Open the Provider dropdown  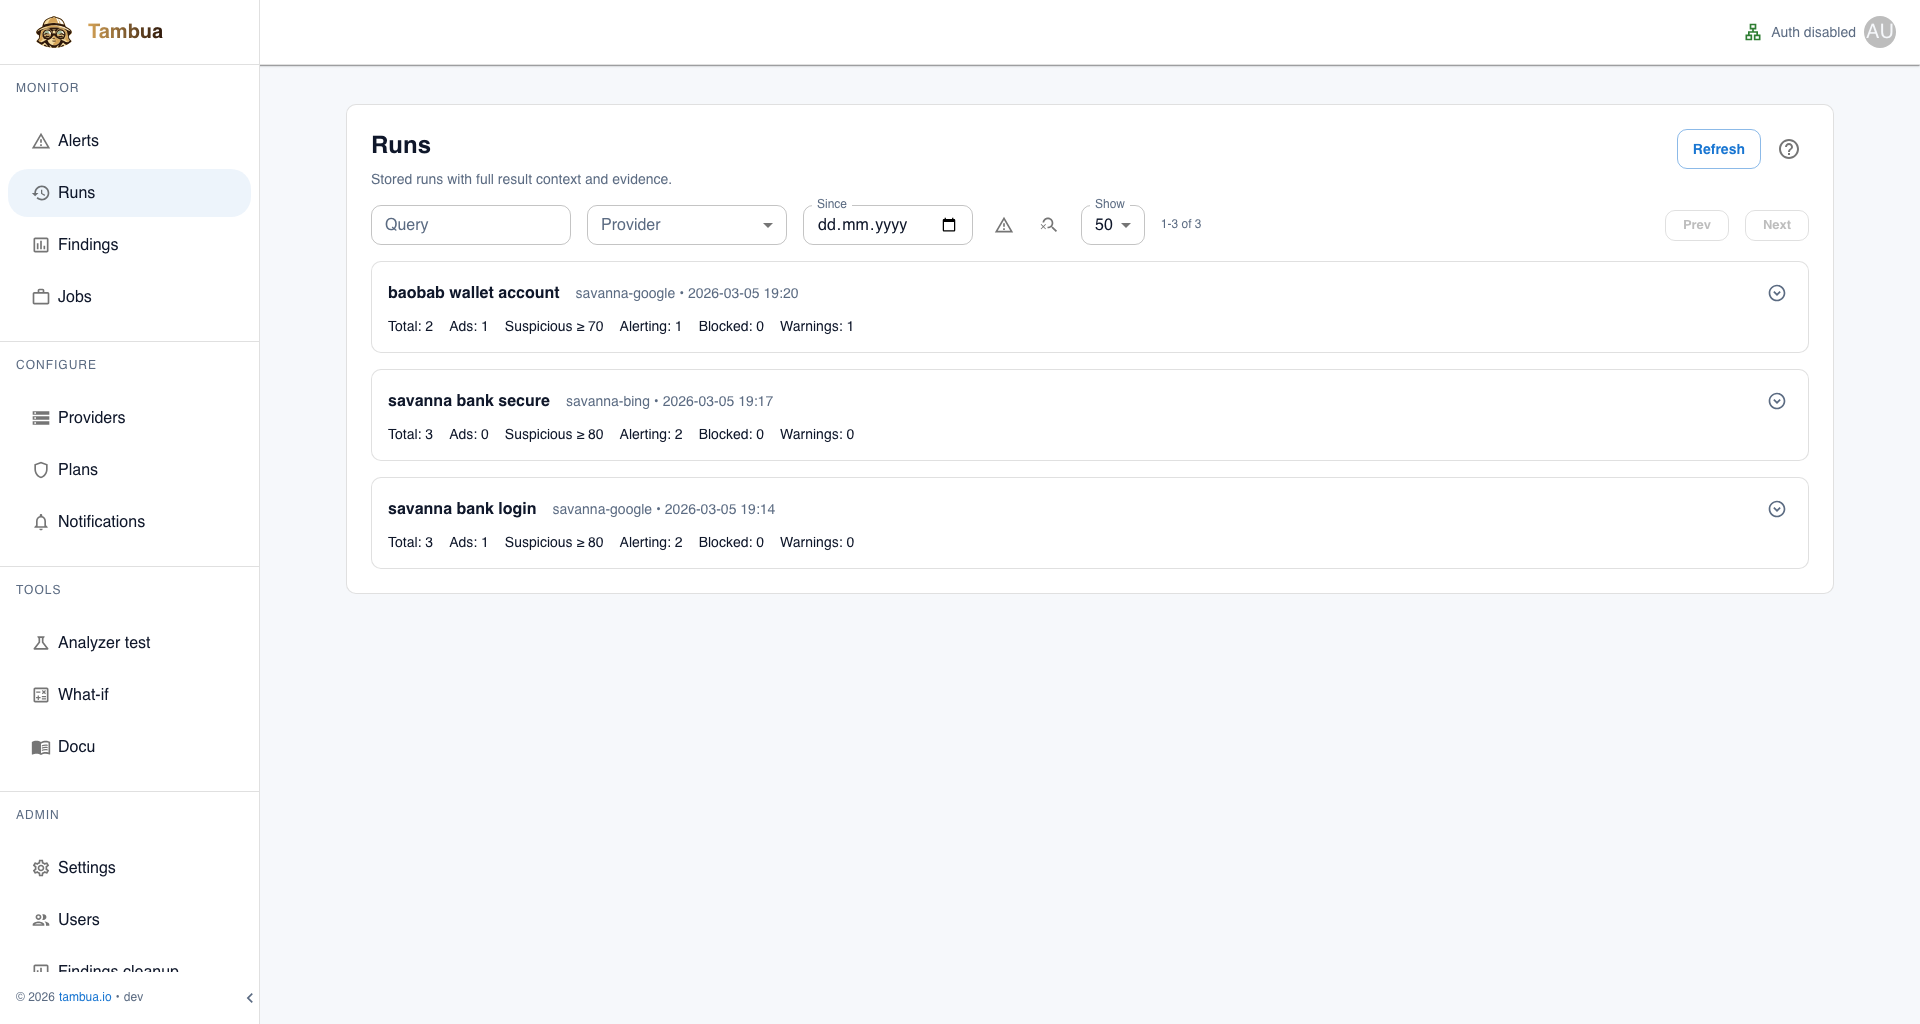coord(686,224)
